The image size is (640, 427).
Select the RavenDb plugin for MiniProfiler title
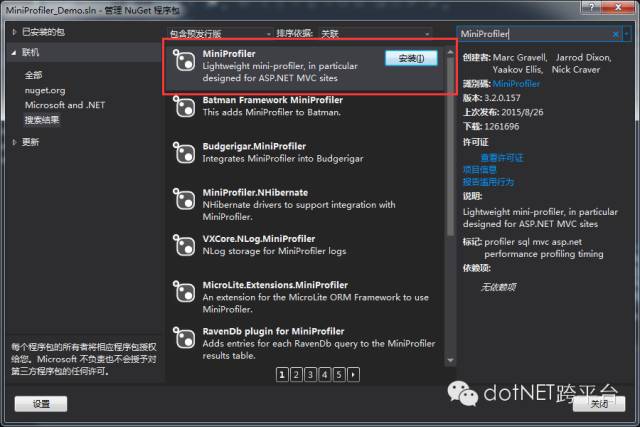point(273,331)
